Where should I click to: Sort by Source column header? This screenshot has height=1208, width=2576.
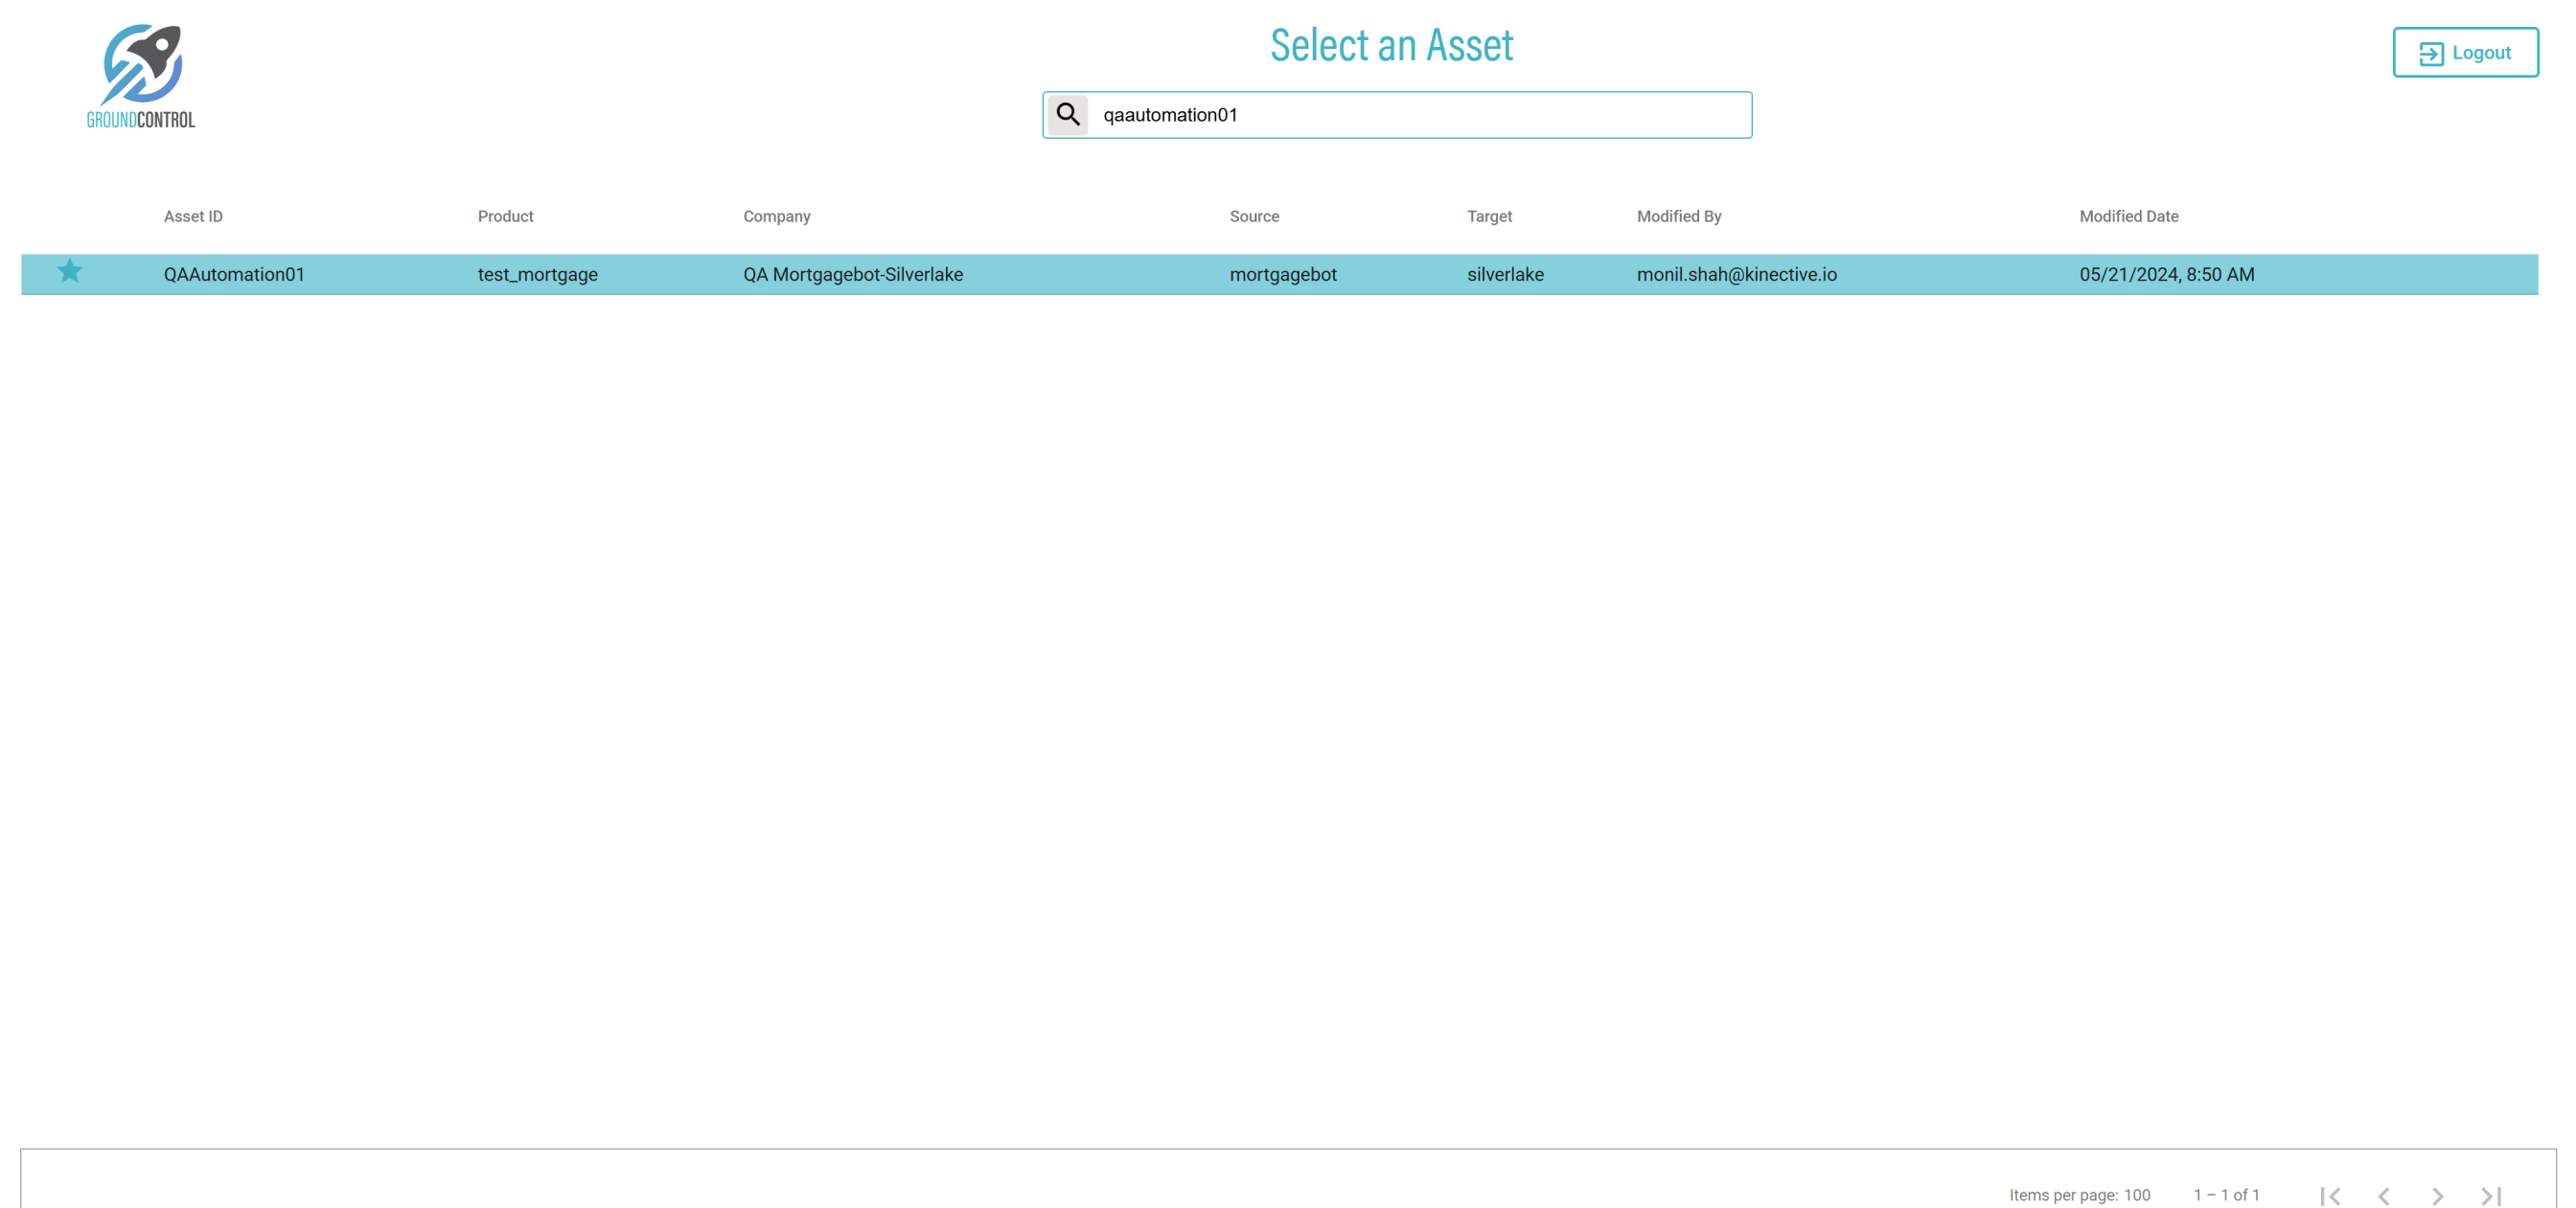tap(1254, 216)
